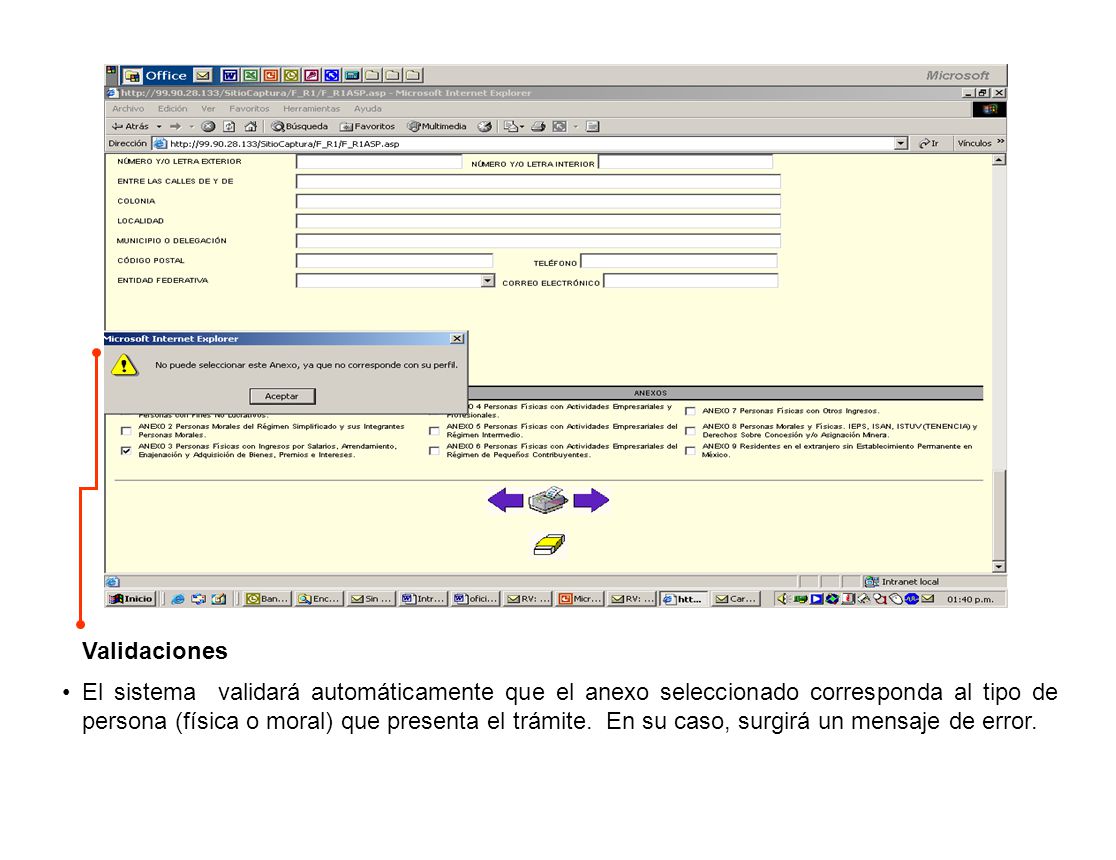The image size is (1116, 860).
Task: Click the volume speaker icon in system tray
Action: pyautogui.click(x=782, y=599)
